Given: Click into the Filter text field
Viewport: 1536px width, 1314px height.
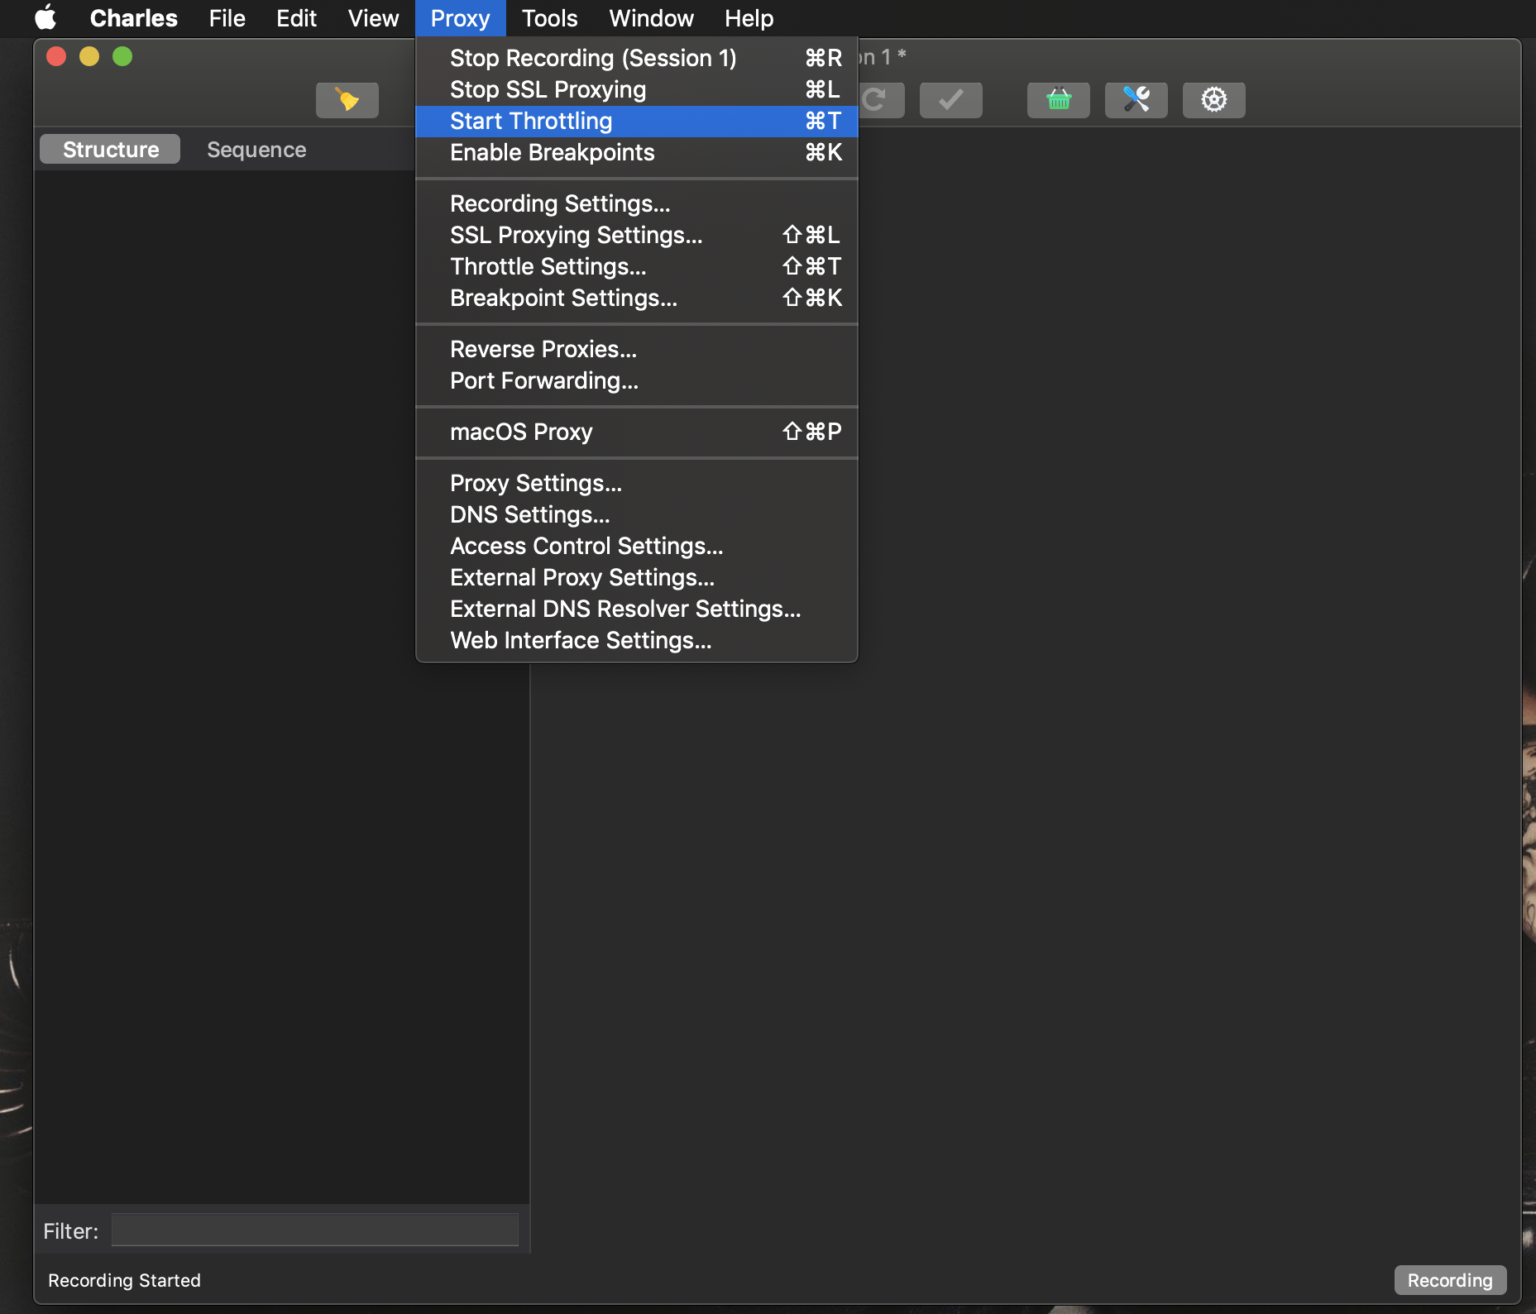Looking at the screenshot, I should click(314, 1230).
